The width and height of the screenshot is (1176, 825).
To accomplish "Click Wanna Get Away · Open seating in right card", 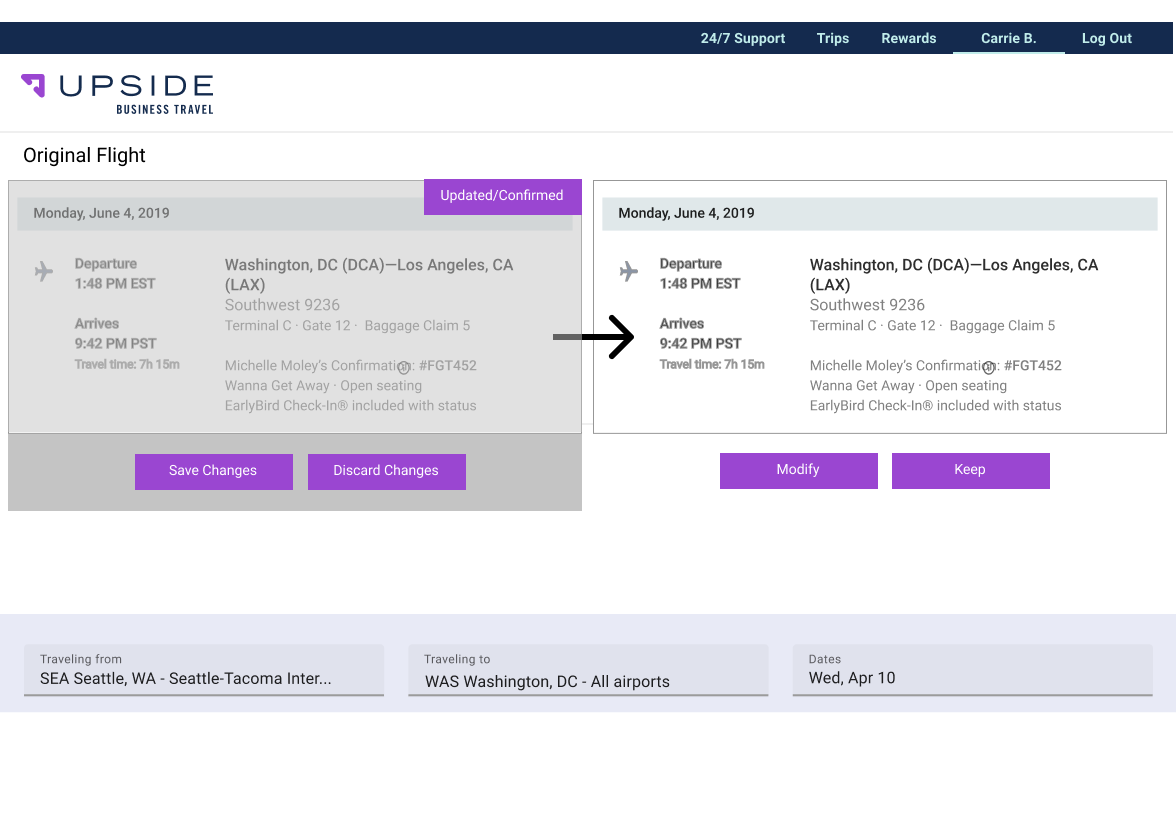I will click(x=908, y=386).
